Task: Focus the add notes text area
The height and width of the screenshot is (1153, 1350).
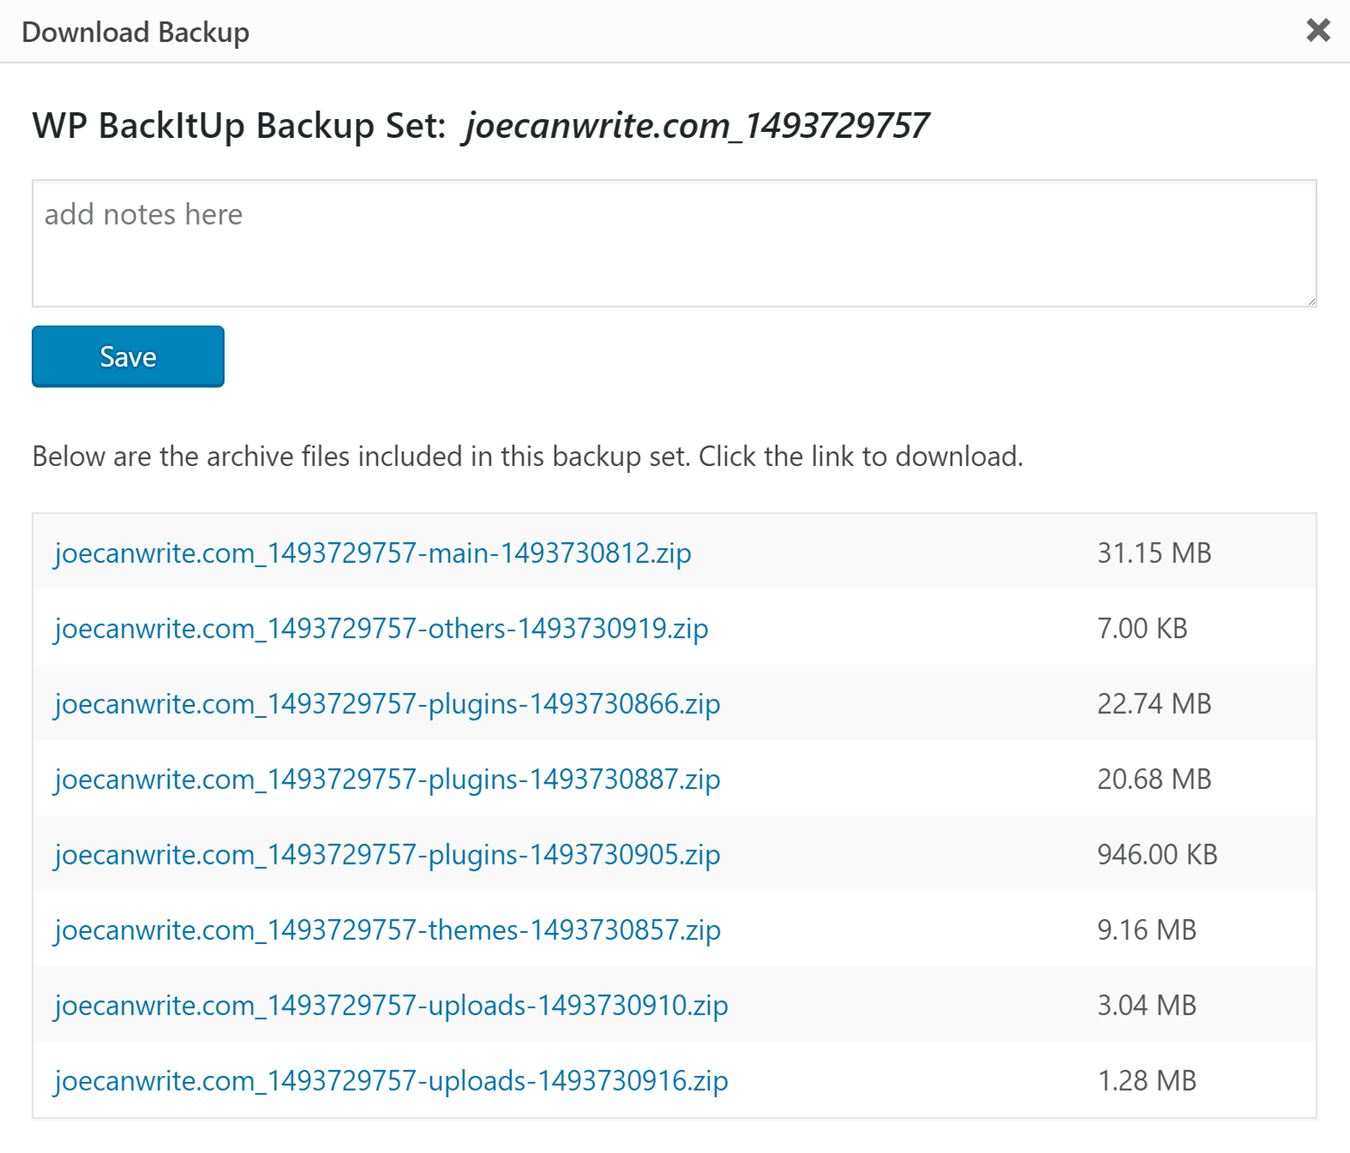Action: click(x=674, y=243)
